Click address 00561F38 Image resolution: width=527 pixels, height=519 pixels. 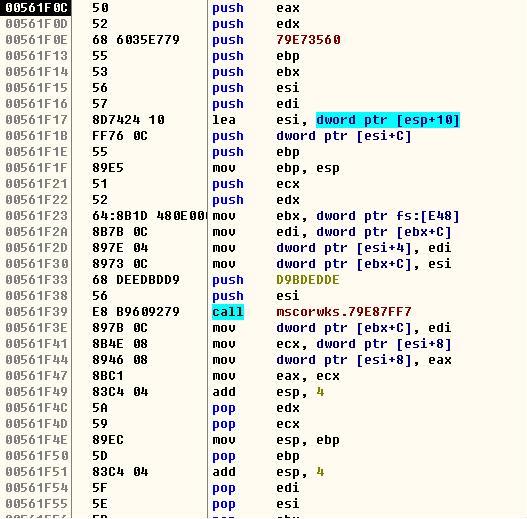(36, 296)
